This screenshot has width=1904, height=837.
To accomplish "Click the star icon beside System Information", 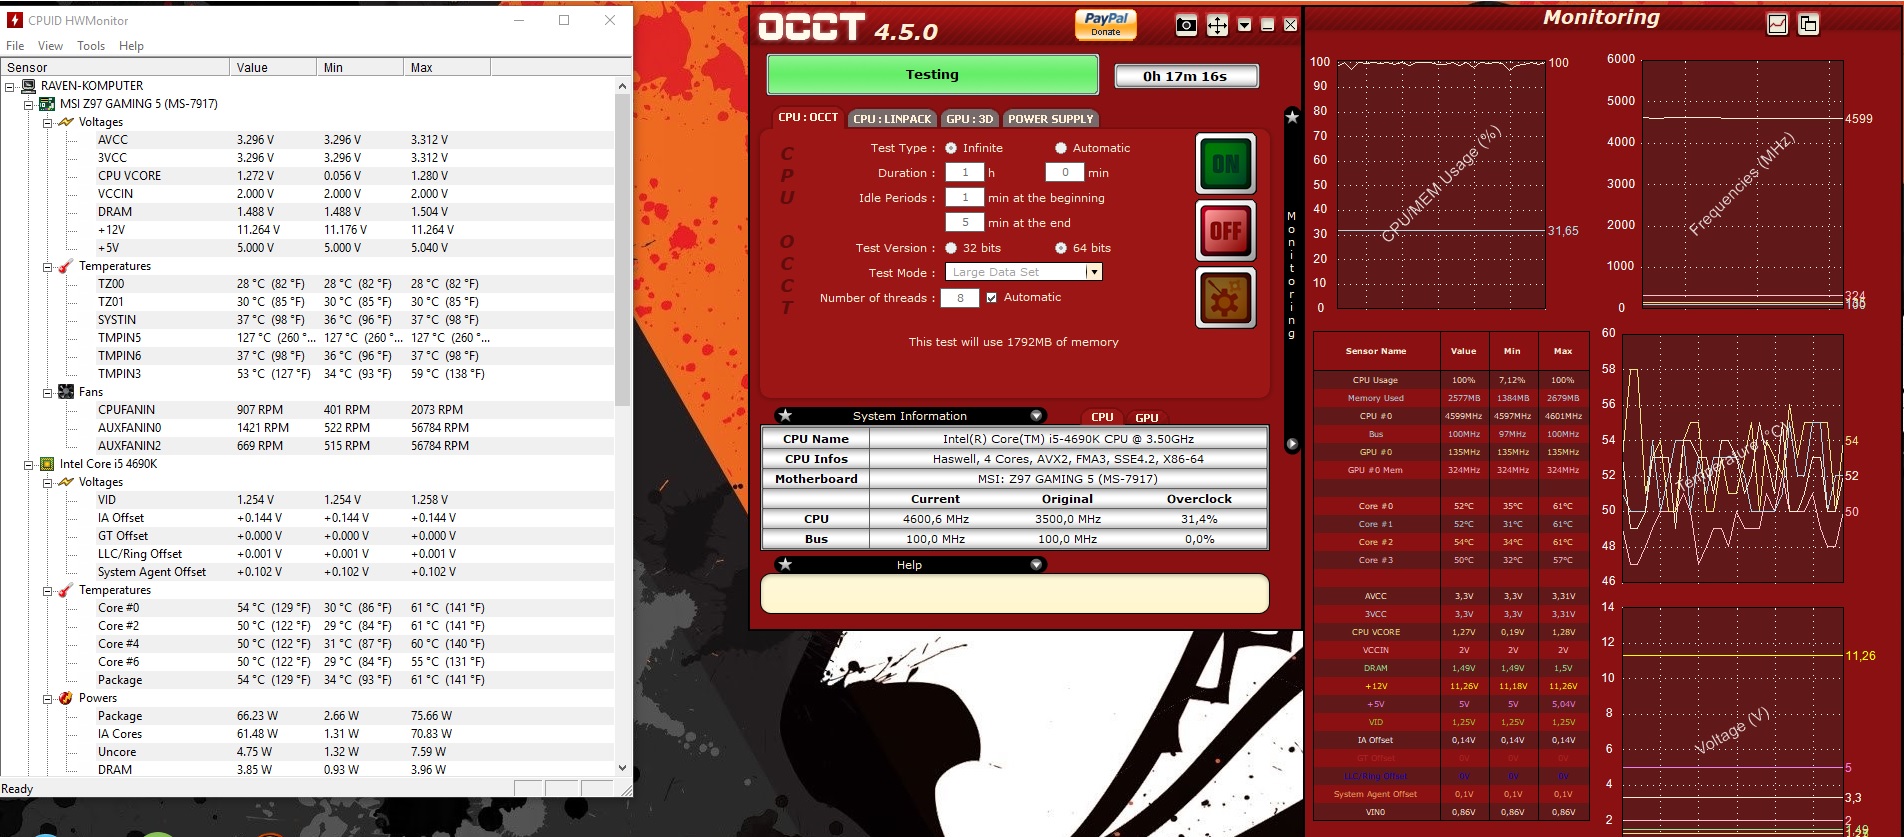I will click(x=786, y=415).
